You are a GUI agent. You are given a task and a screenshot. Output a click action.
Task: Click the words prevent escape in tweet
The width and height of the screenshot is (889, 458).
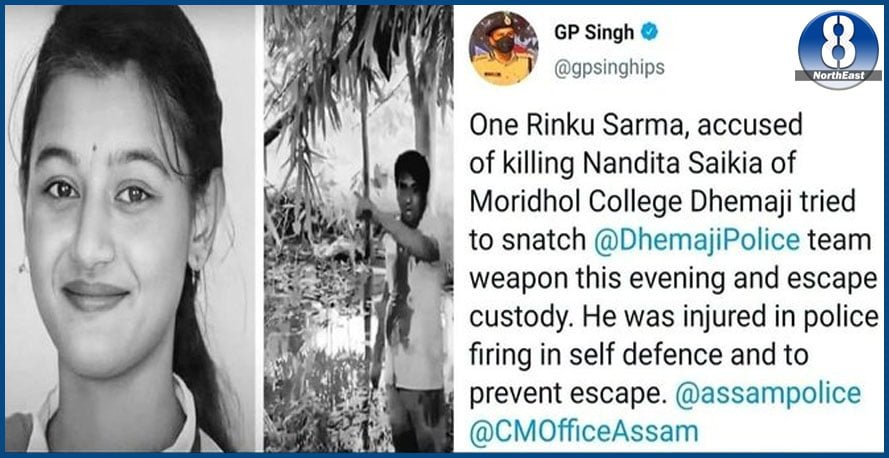tap(566, 395)
